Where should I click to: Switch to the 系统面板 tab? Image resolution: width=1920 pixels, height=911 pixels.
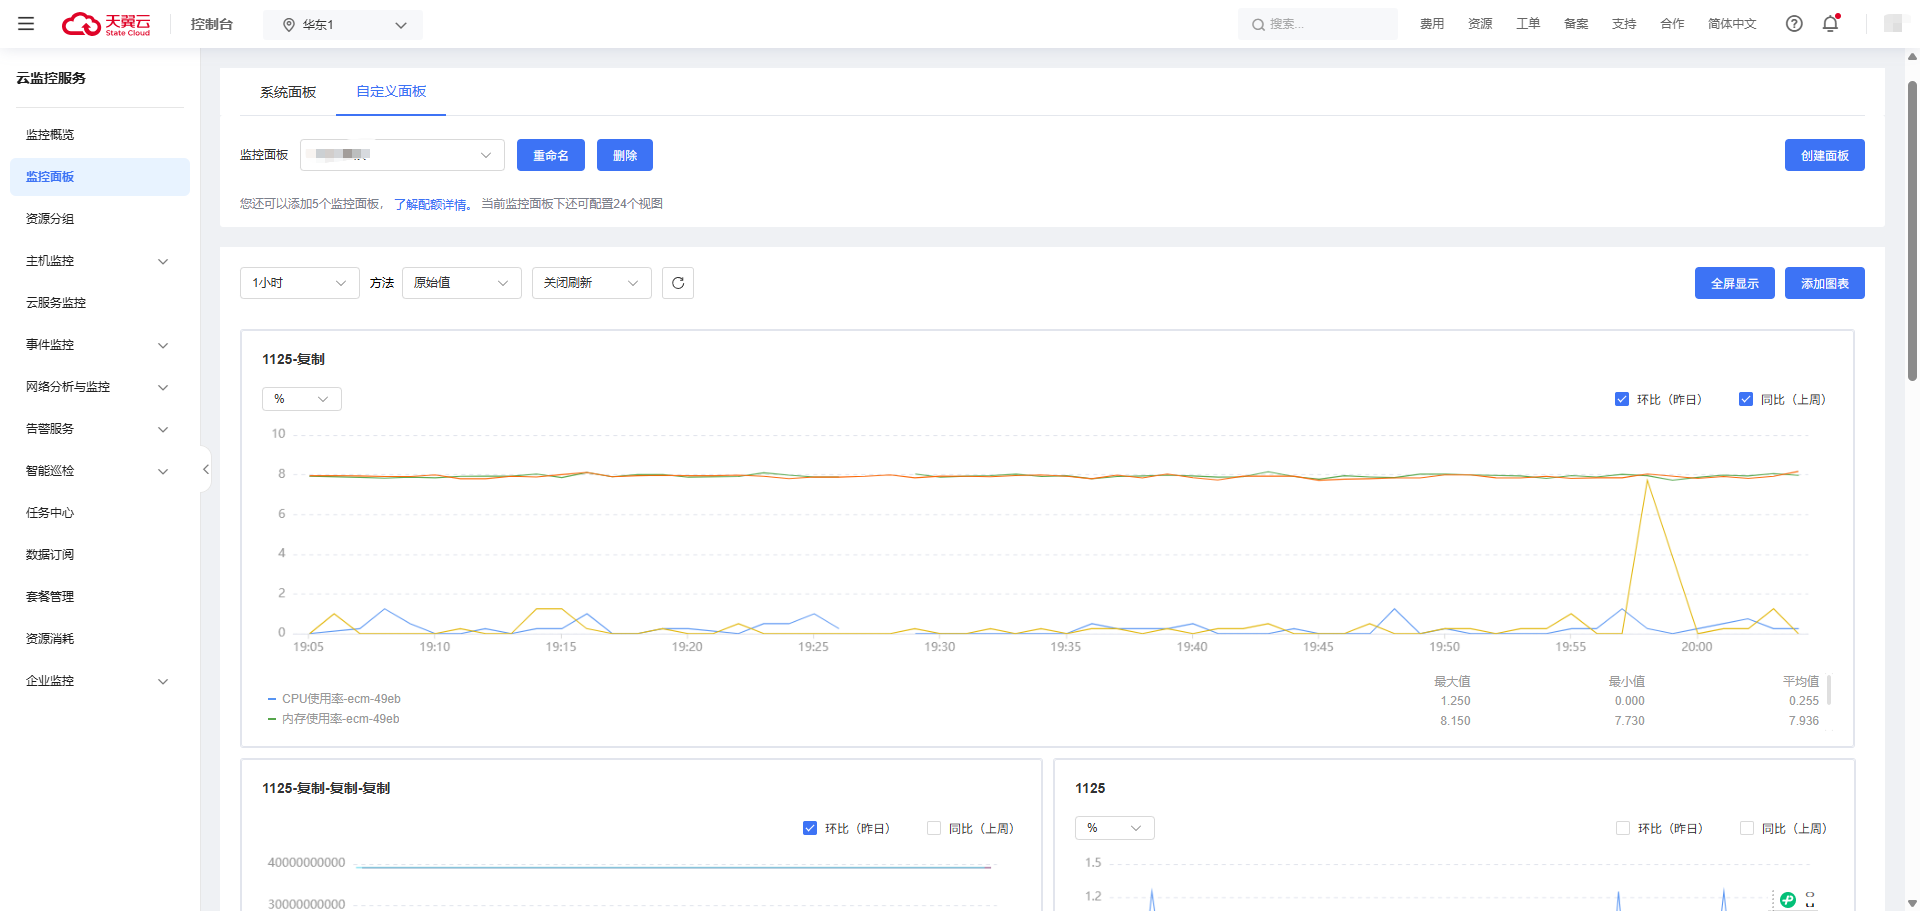pyautogui.click(x=288, y=92)
